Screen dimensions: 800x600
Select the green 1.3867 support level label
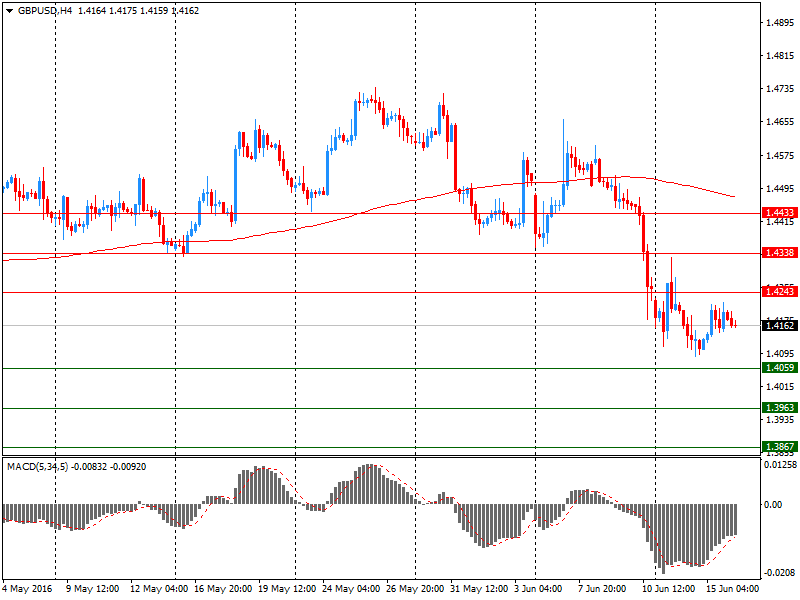[780, 446]
